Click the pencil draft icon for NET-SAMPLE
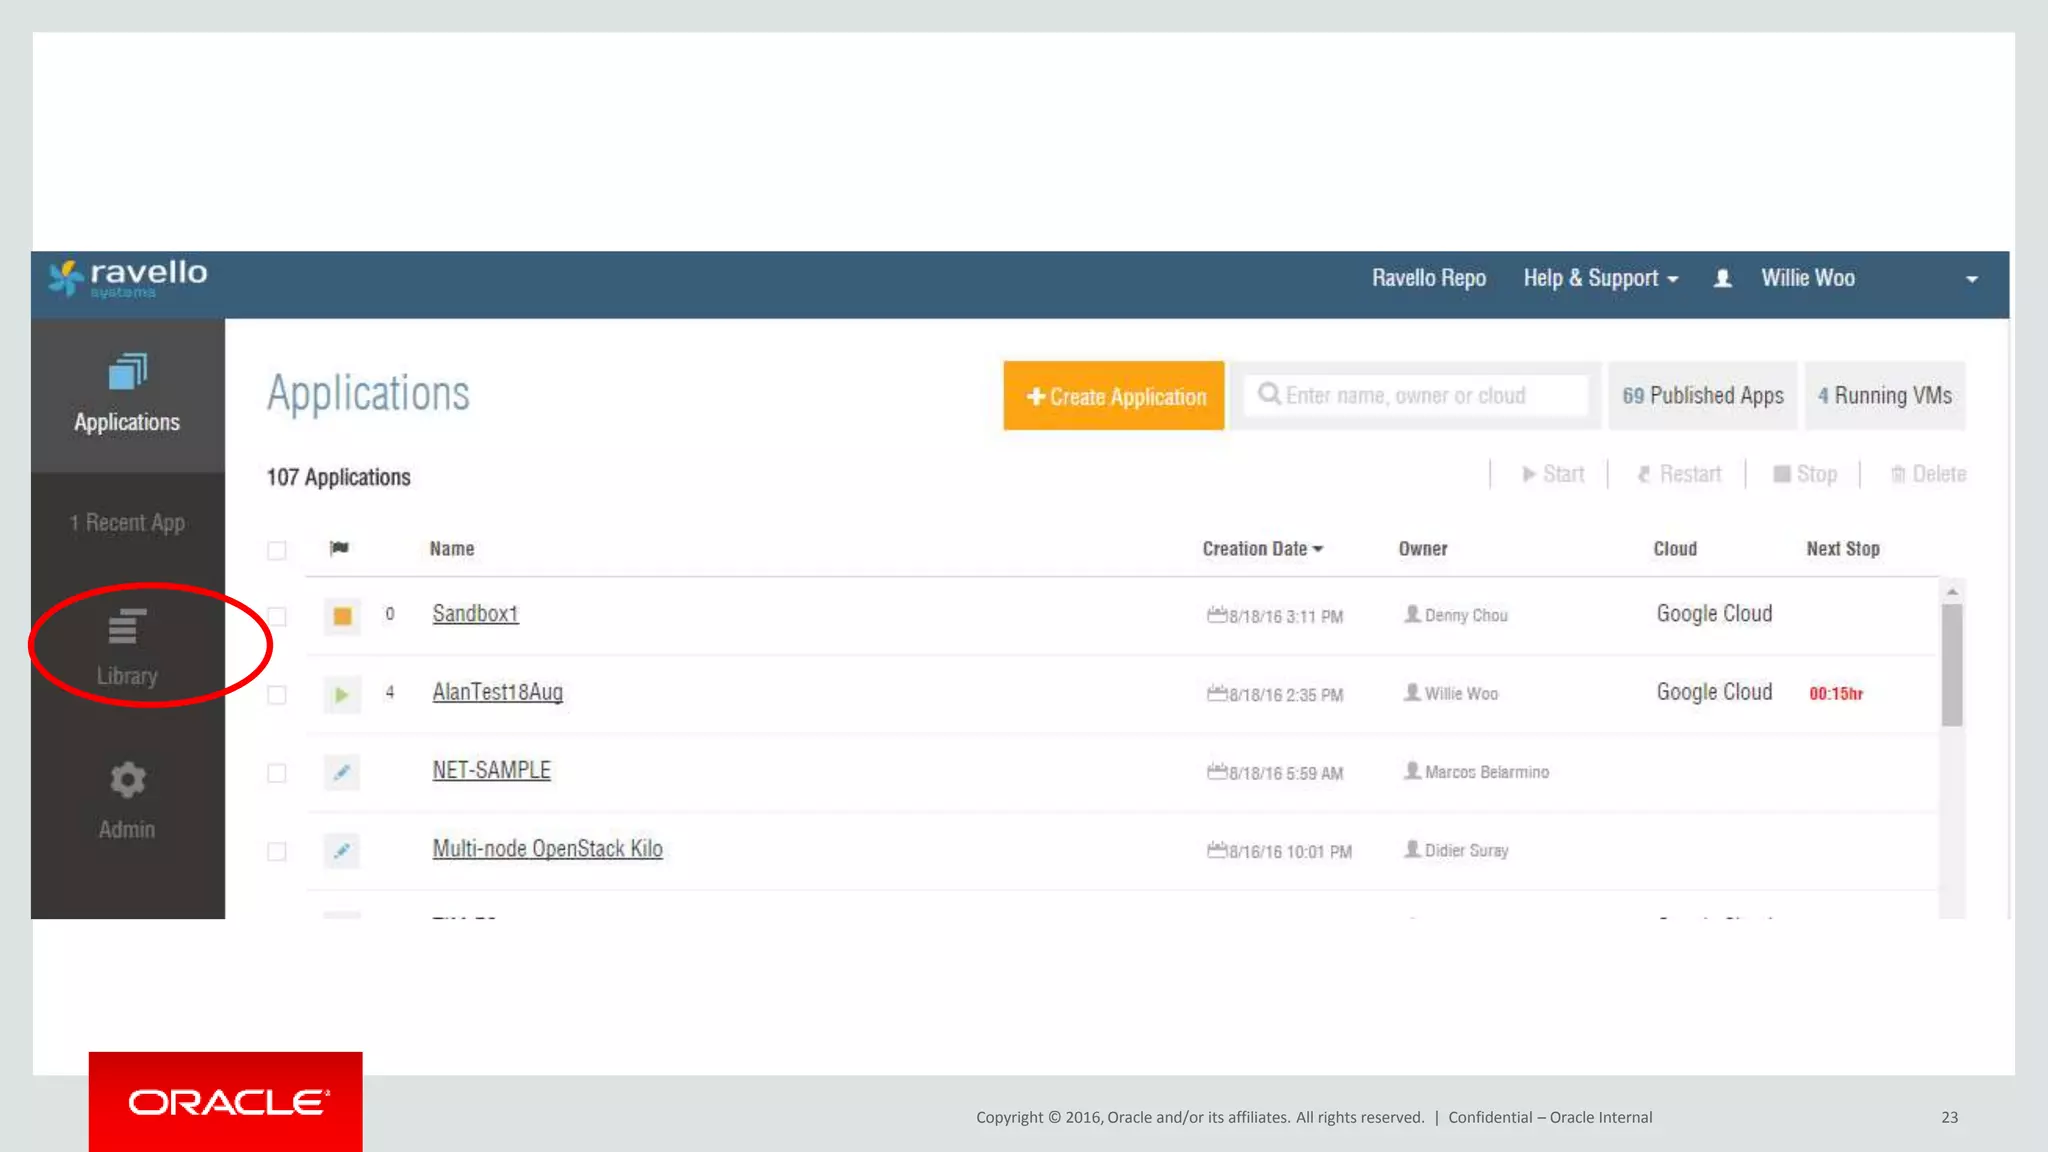 point(342,772)
